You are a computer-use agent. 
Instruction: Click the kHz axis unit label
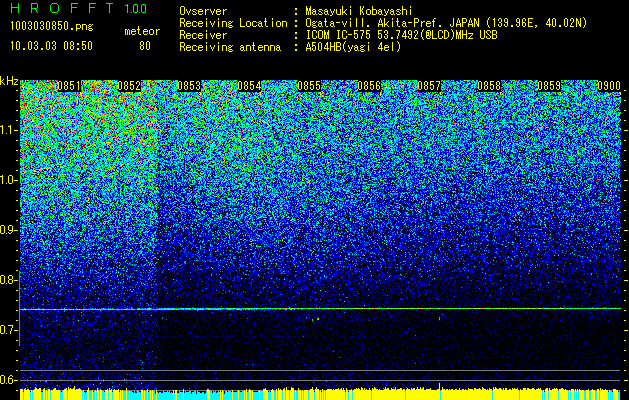tap(9, 81)
